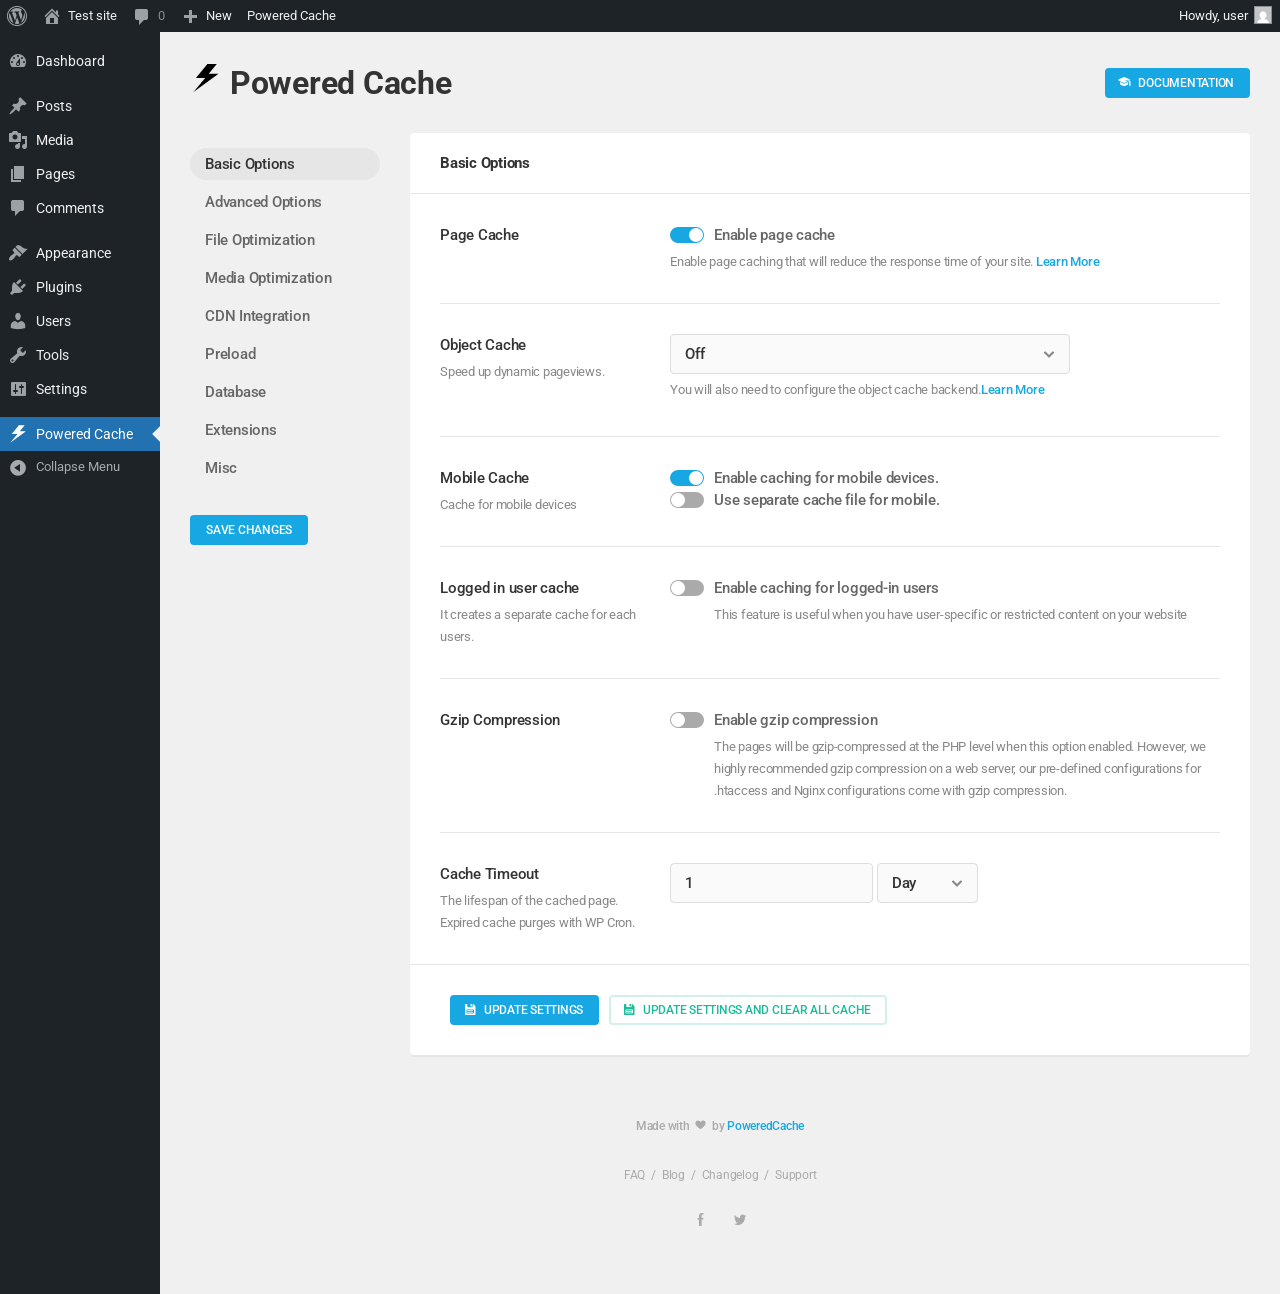Expand the Cache Timeout unit dropdown

(927, 883)
